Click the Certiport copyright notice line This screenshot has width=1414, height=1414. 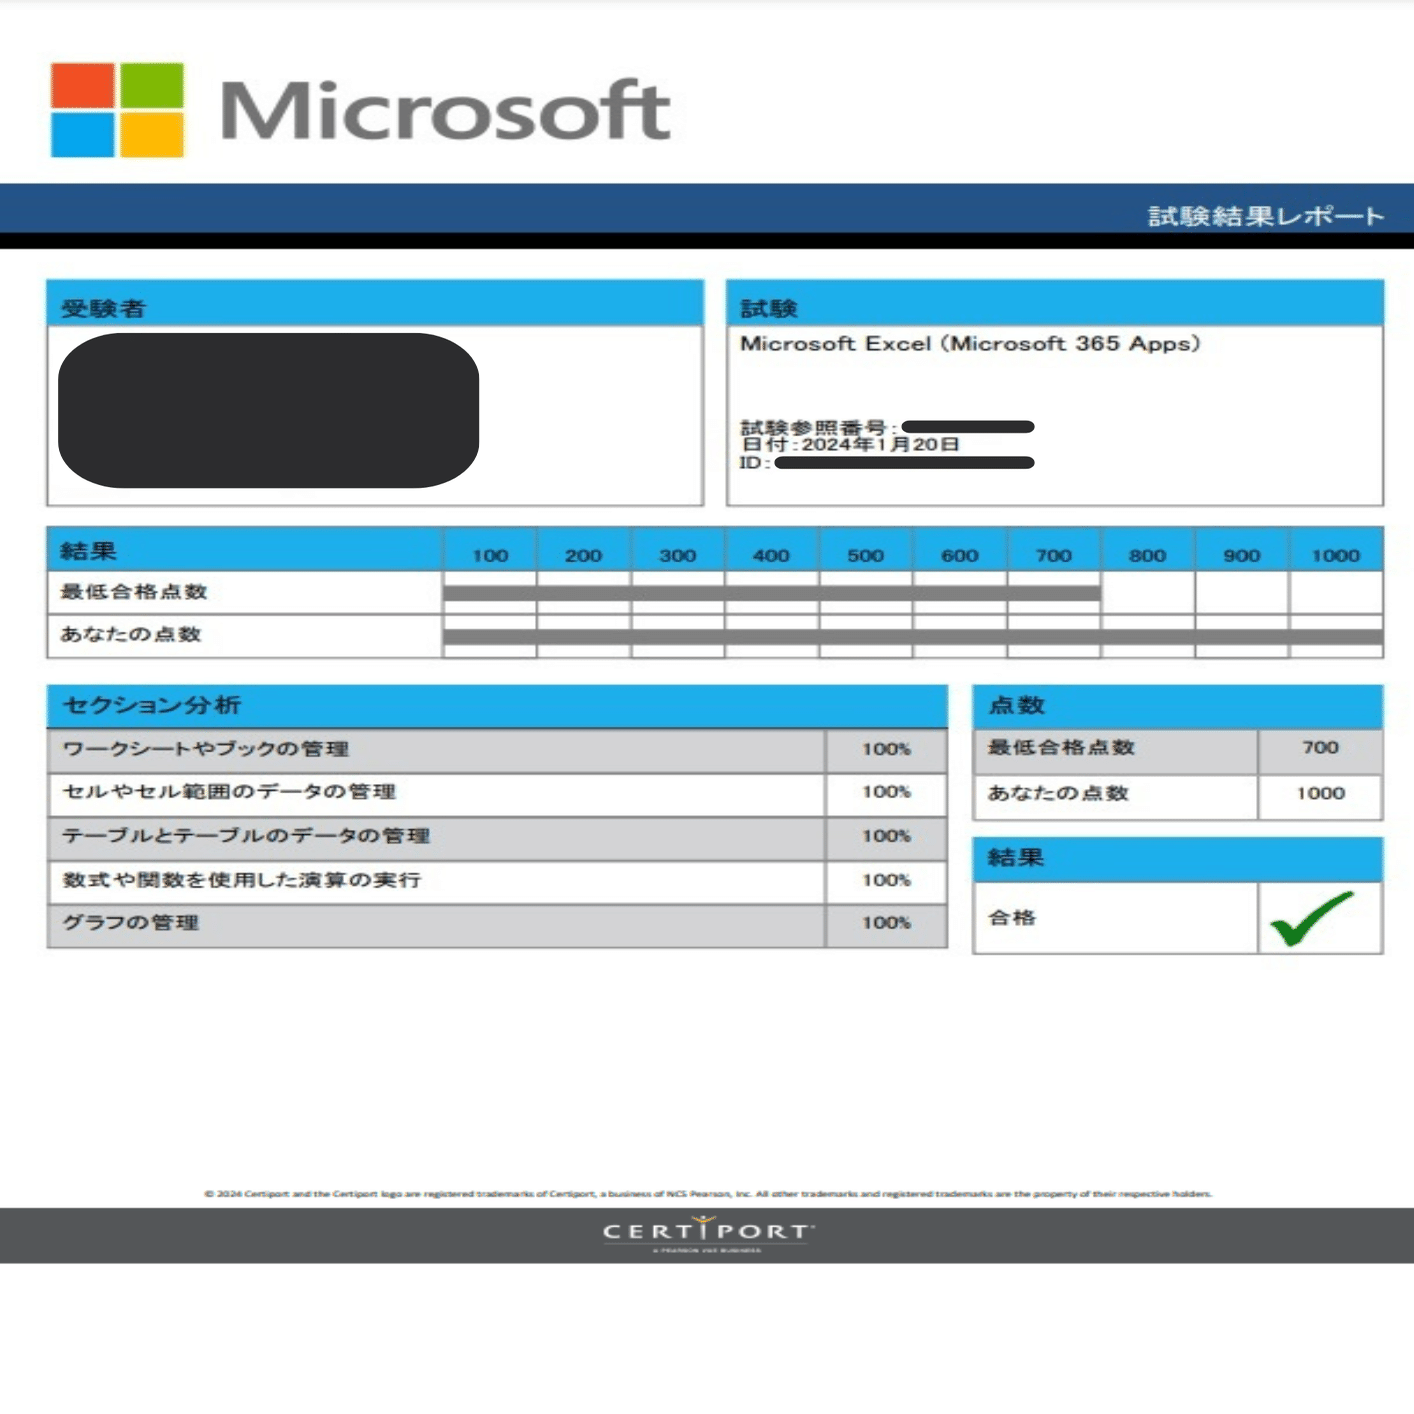[708, 1193]
